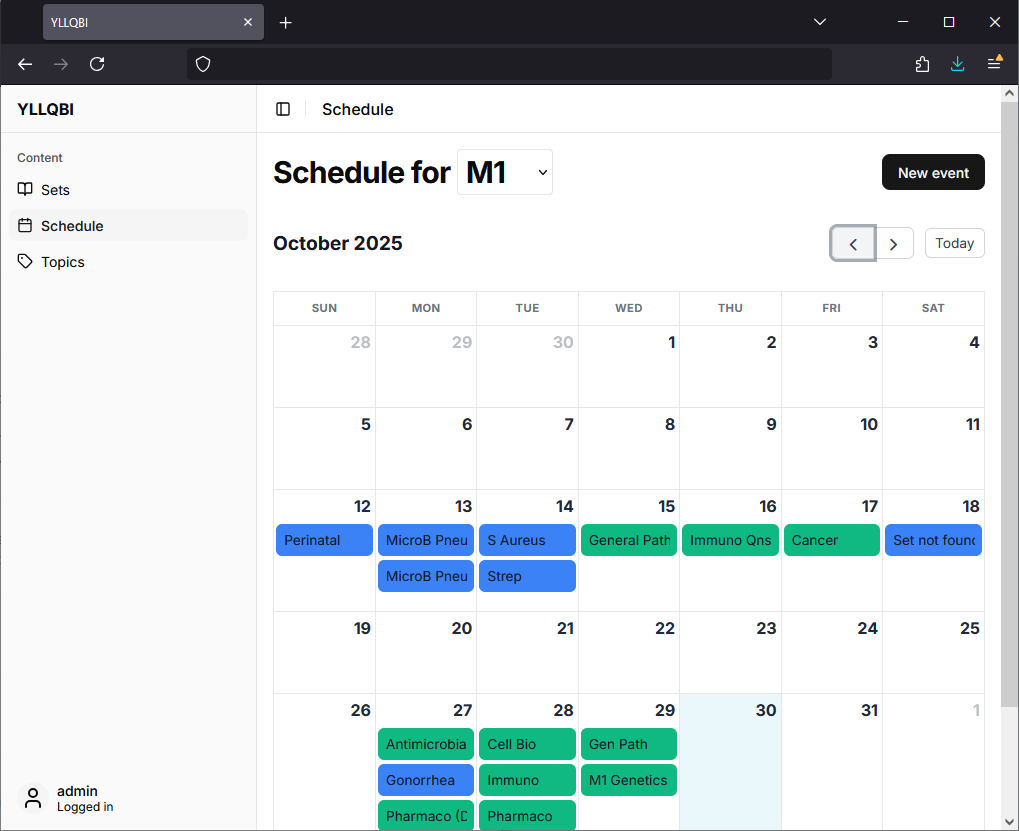This screenshot has width=1019, height=831.
Task: Click the New event button
Action: (932, 172)
